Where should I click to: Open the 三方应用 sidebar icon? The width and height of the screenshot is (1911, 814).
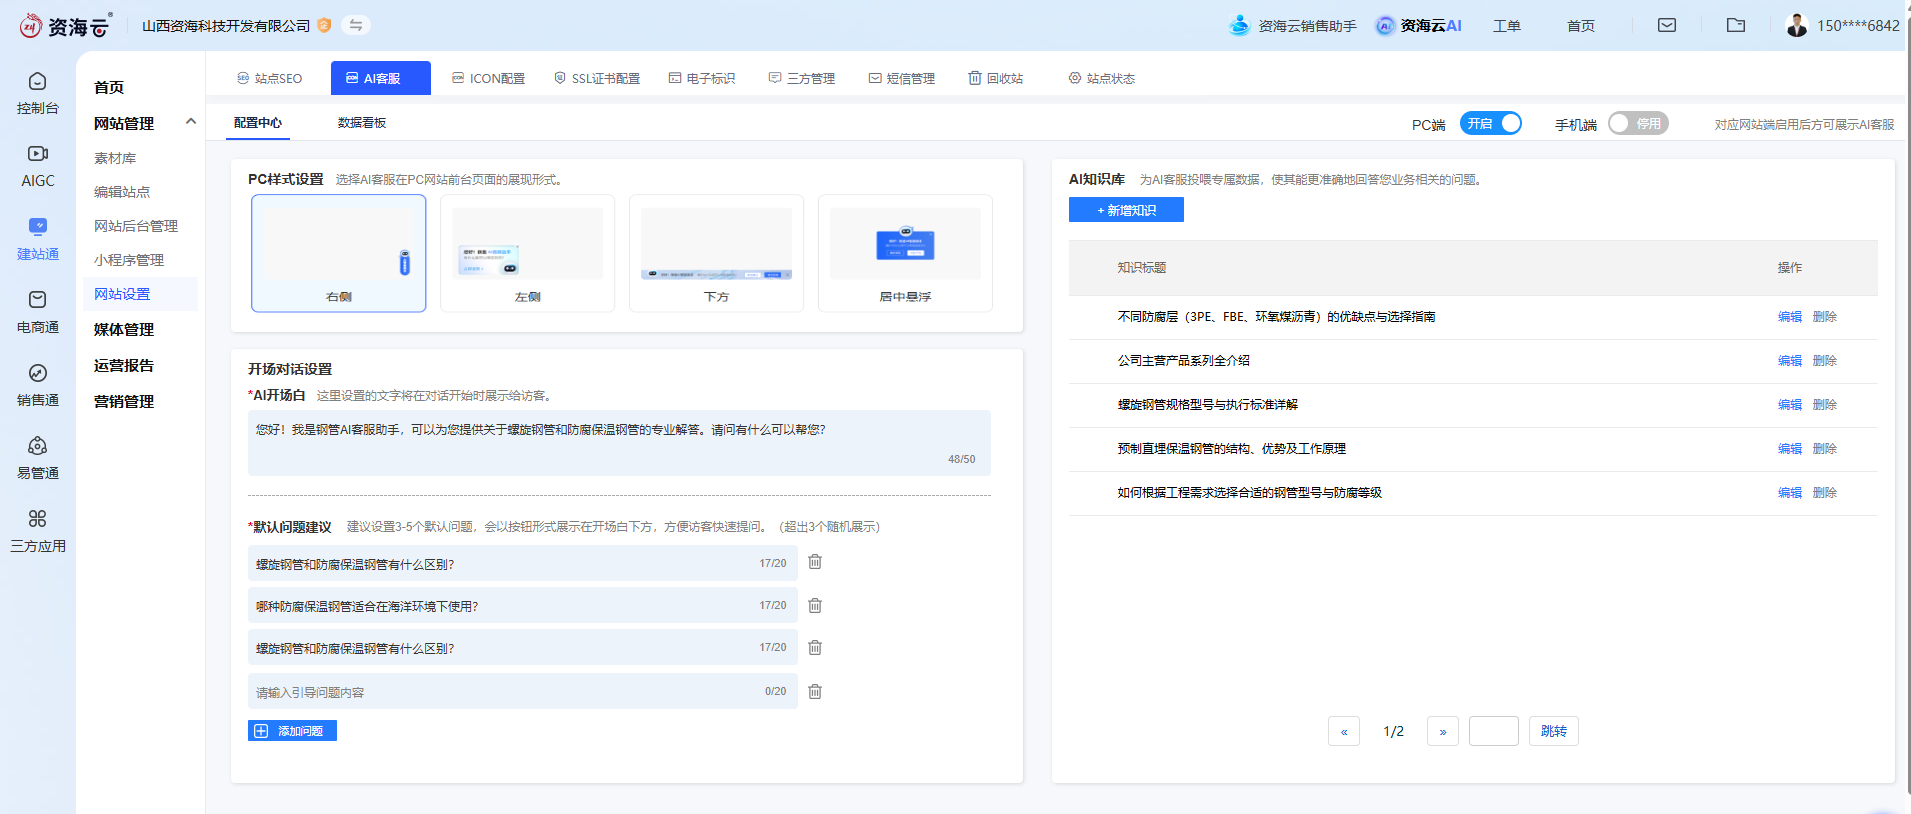pyautogui.click(x=37, y=531)
